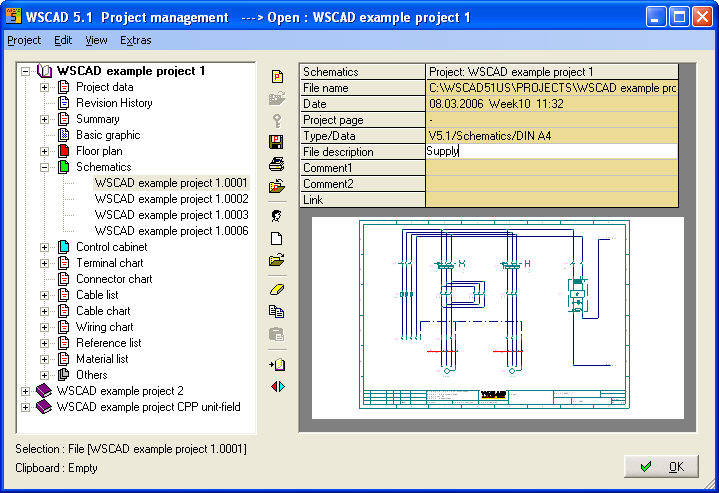Image resolution: width=719 pixels, height=493 pixels.
Task: Click the red and cyan left-right arrows icon
Action: (x=277, y=387)
